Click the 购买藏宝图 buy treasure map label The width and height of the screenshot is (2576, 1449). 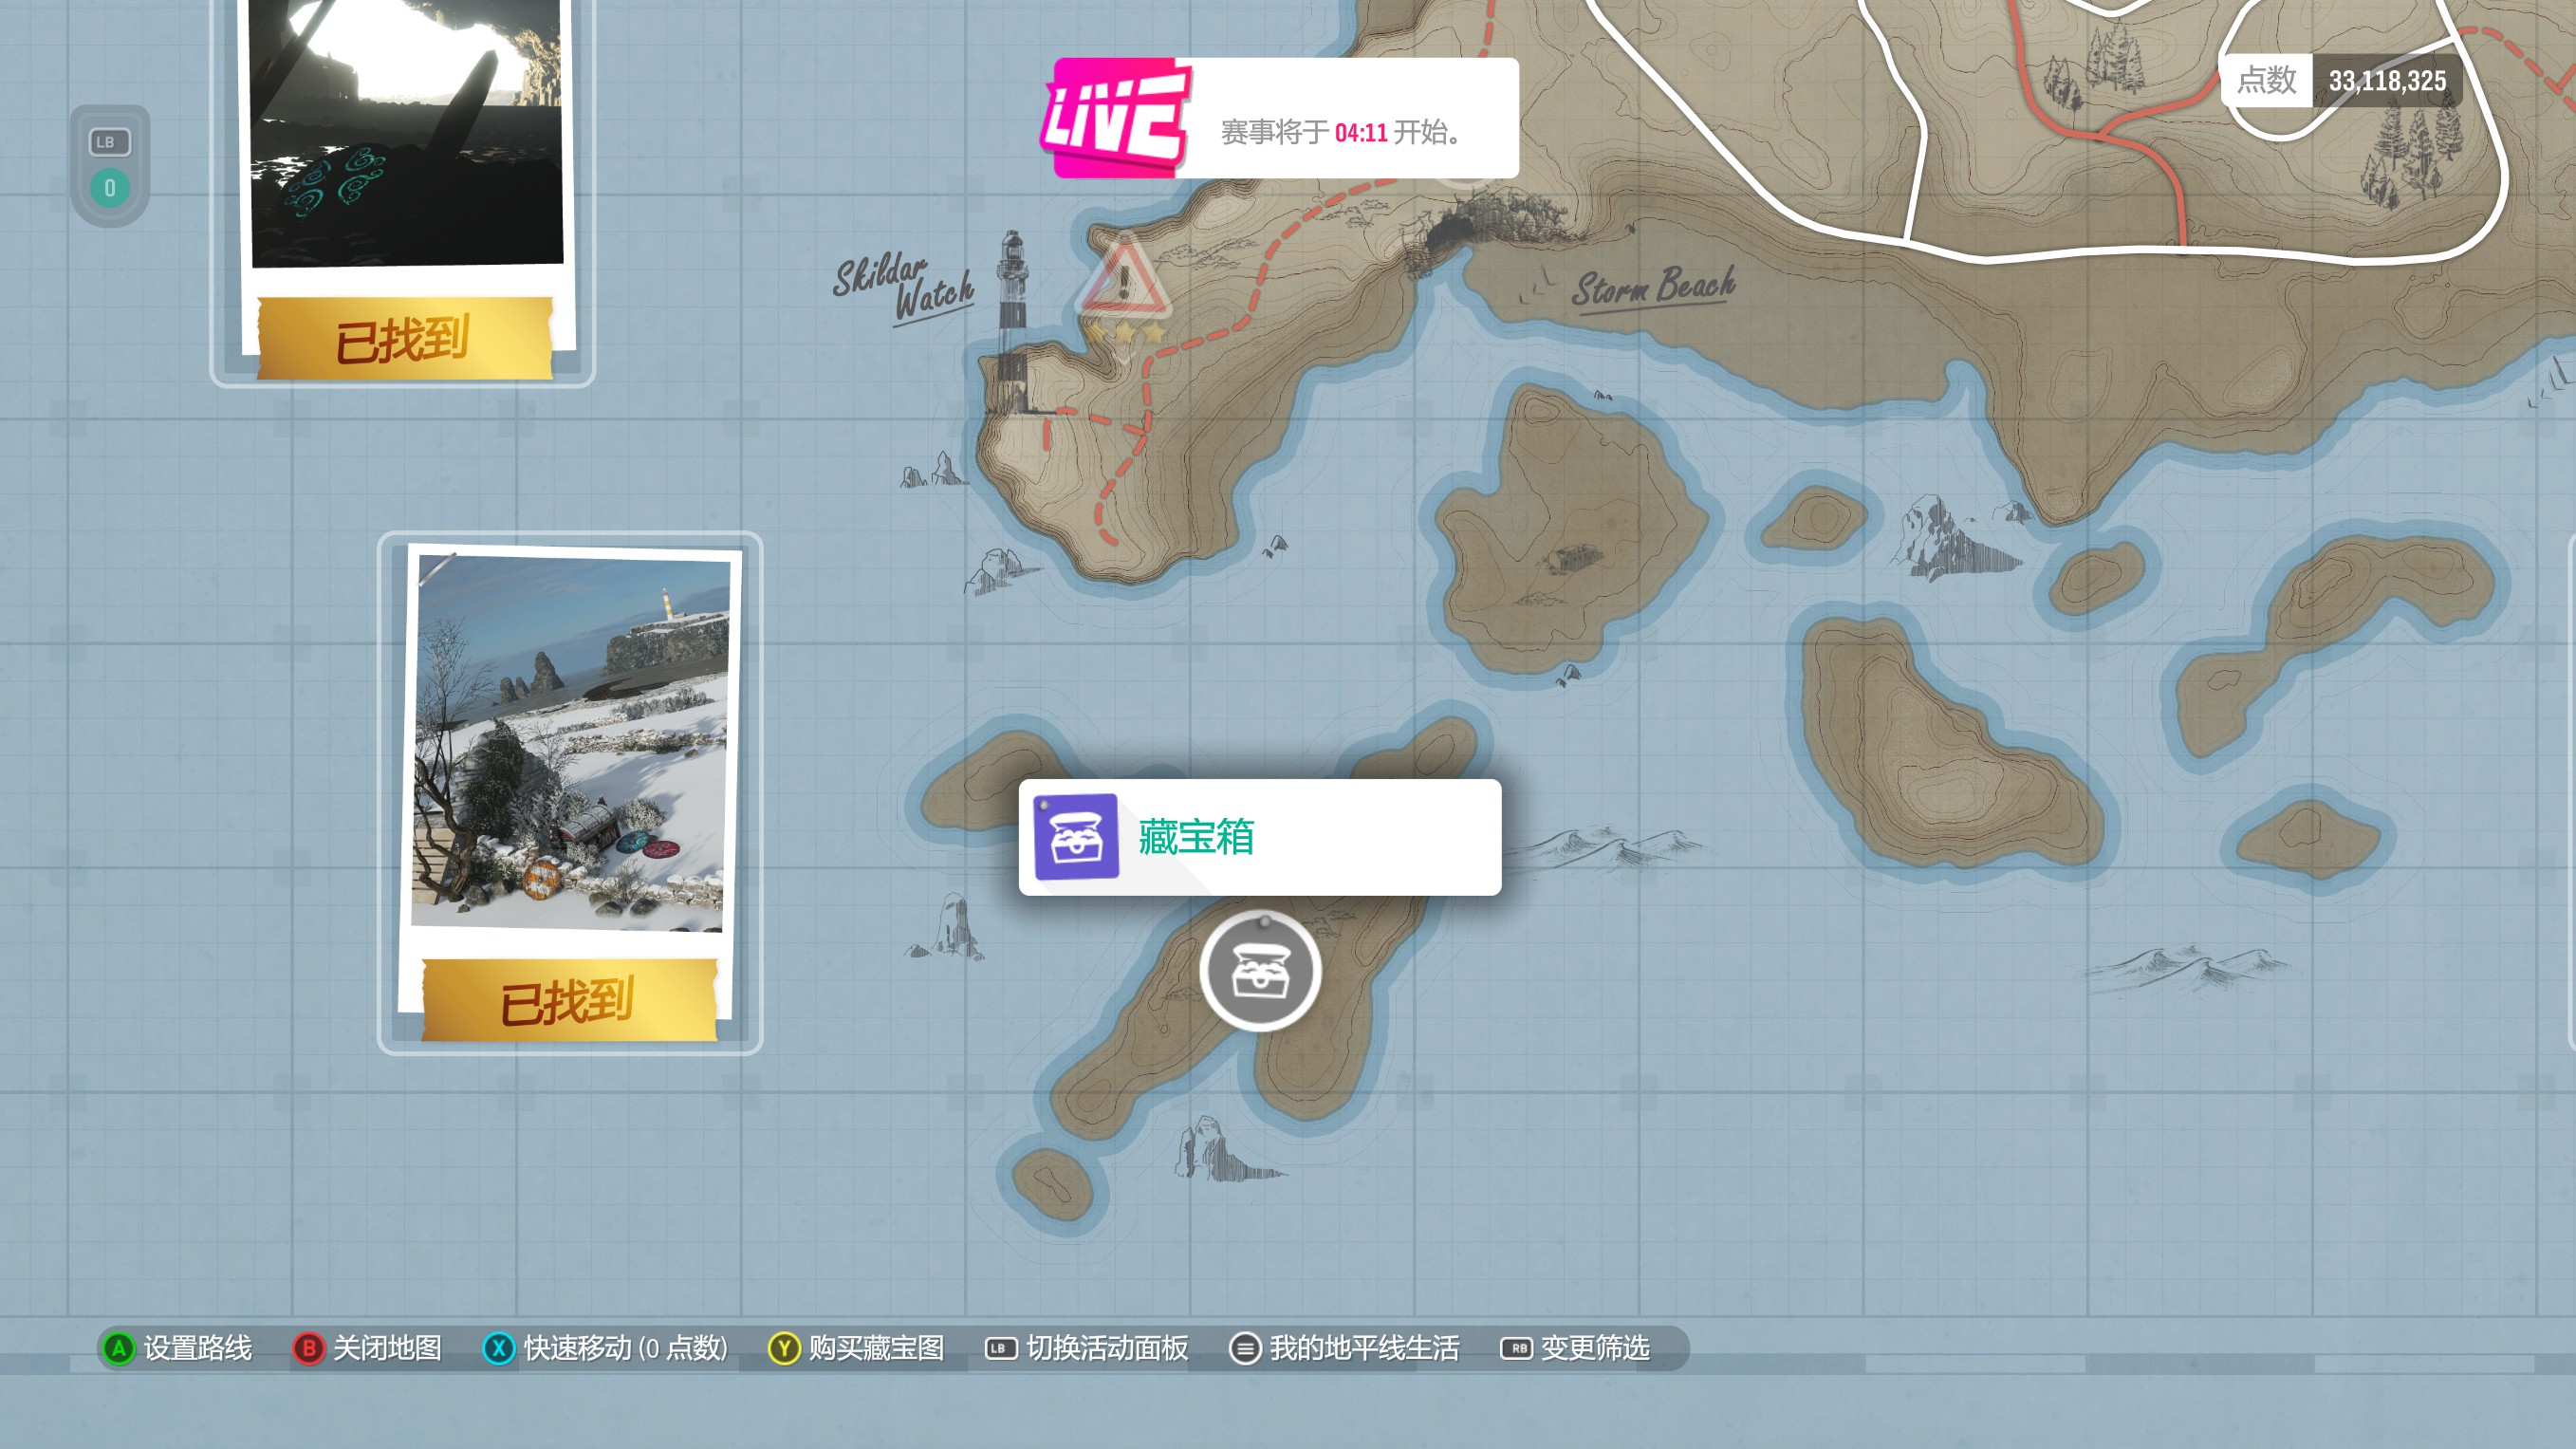click(876, 1348)
